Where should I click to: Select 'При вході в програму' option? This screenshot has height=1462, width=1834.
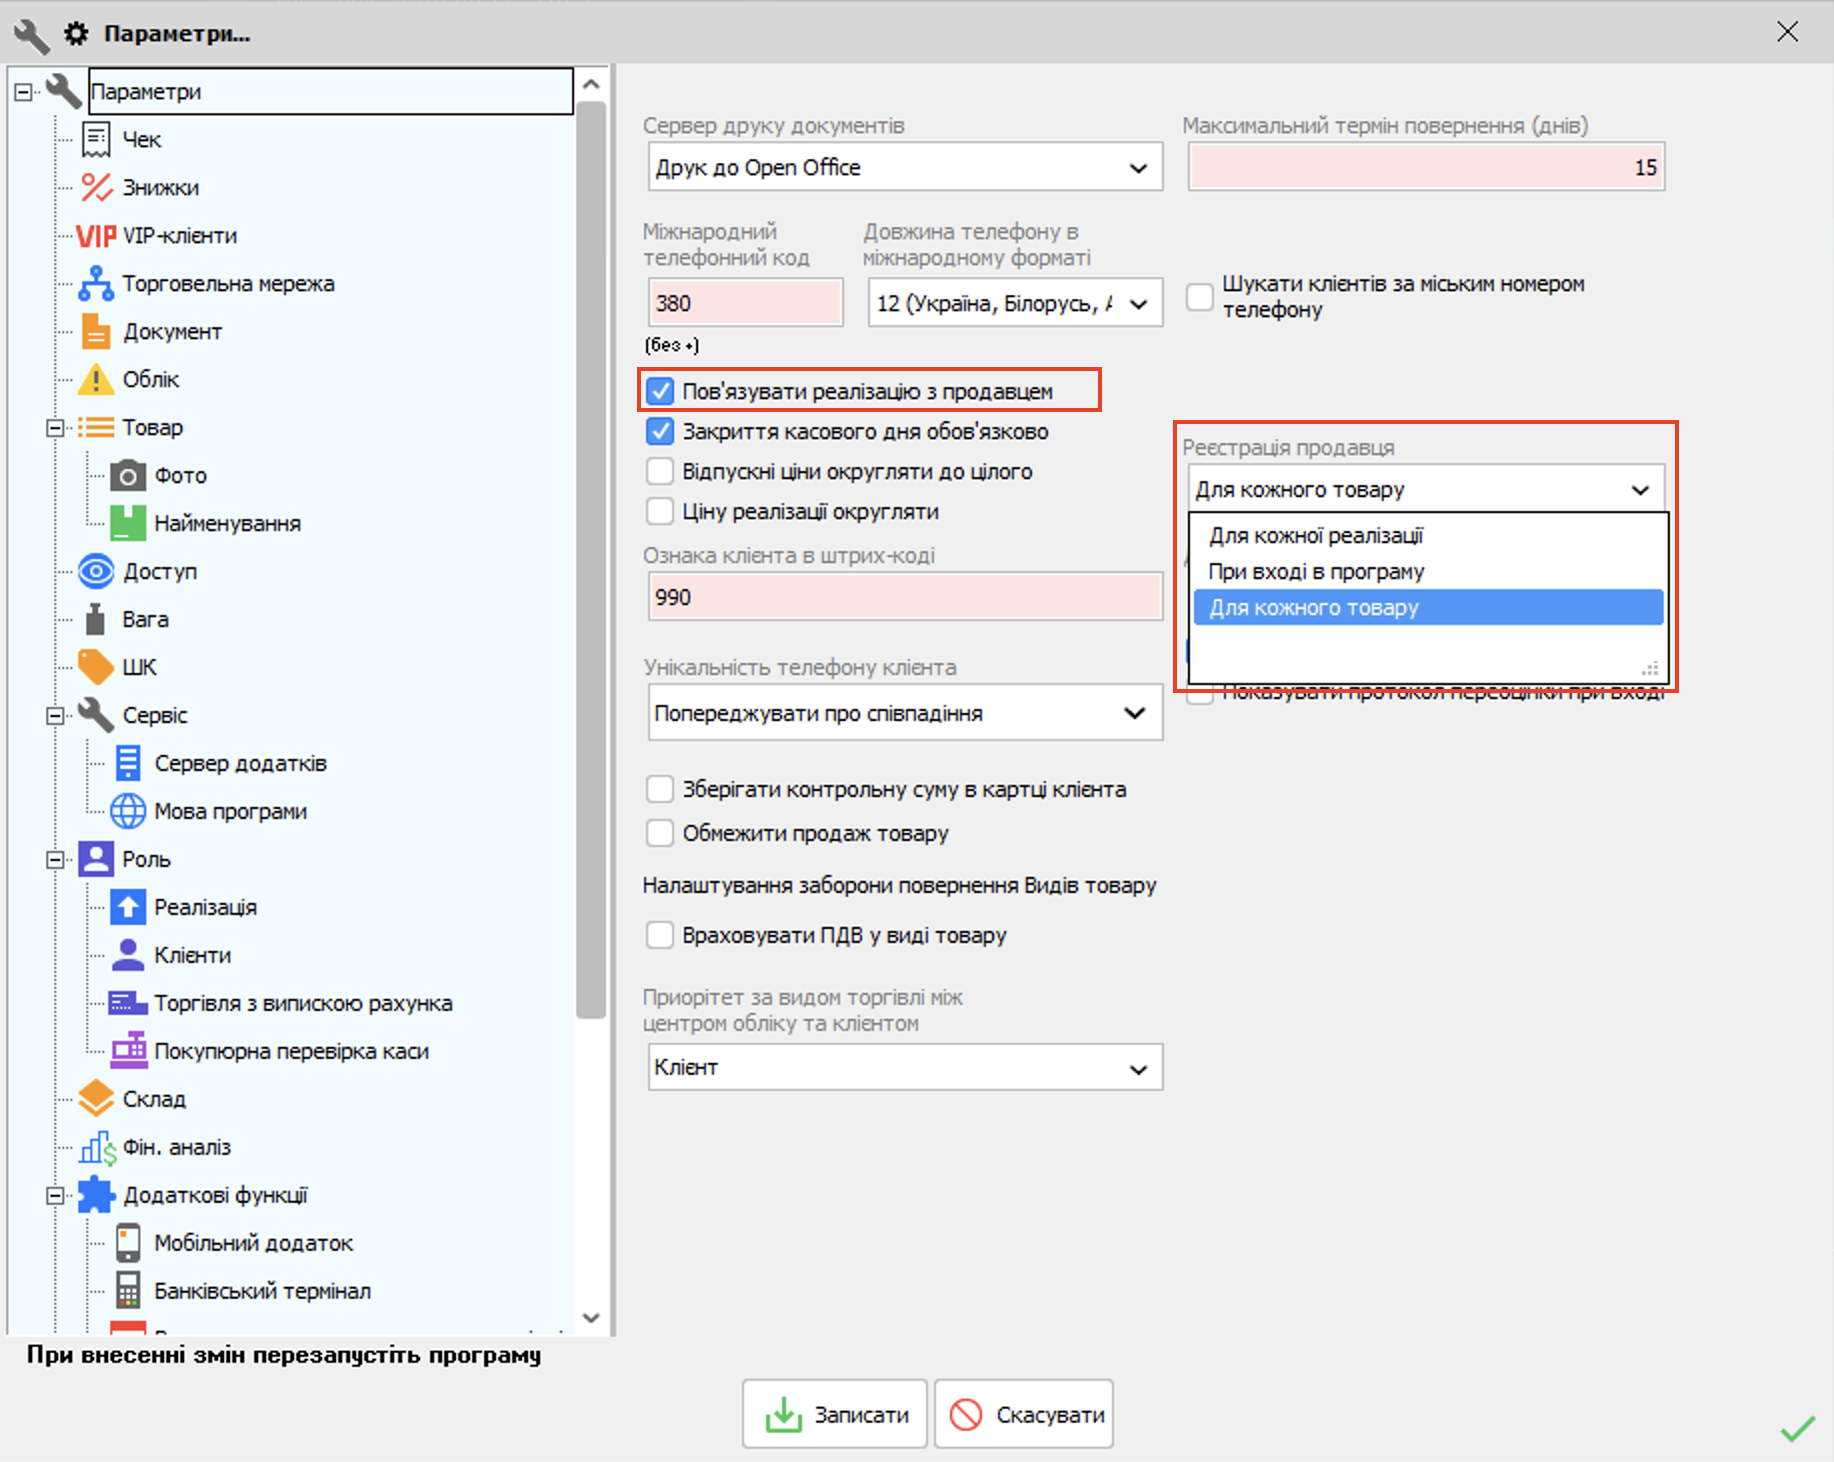coord(1316,572)
